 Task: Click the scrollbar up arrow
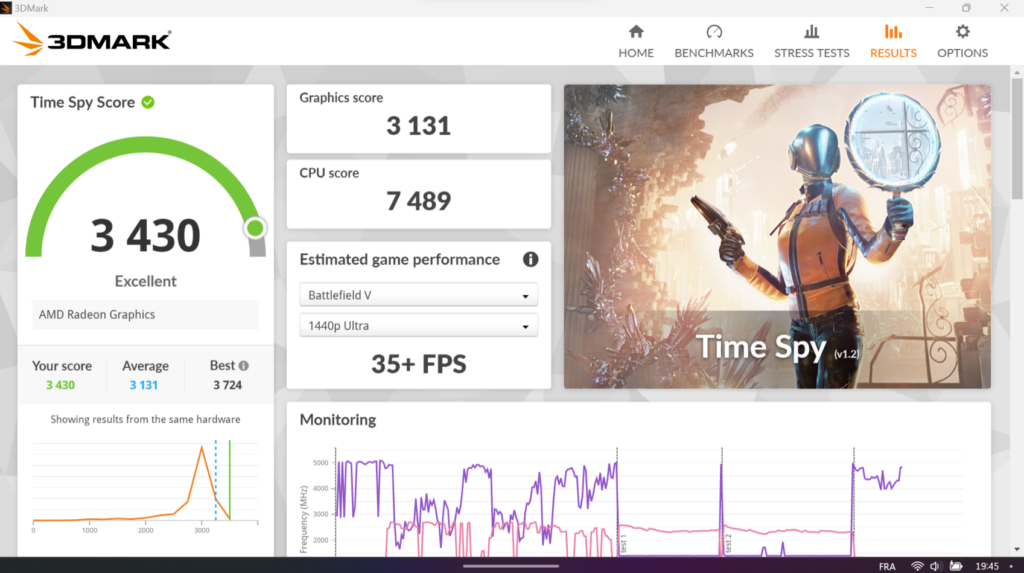1017,72
